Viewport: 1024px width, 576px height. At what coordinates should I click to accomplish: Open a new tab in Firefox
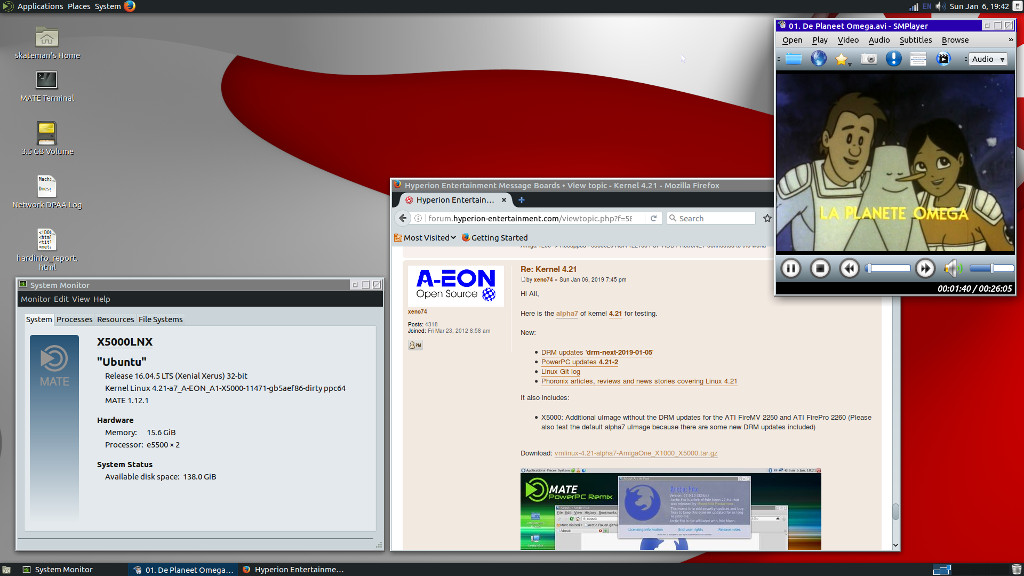click(521, 200)
